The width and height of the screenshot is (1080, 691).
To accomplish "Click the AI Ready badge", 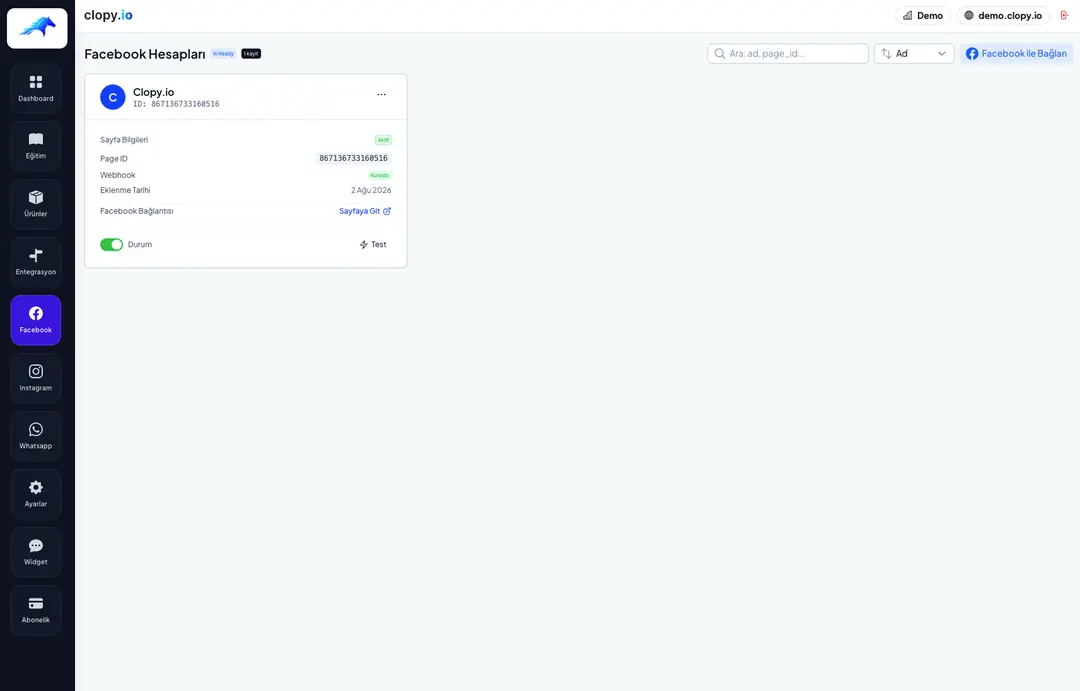I will pos(223,53).
